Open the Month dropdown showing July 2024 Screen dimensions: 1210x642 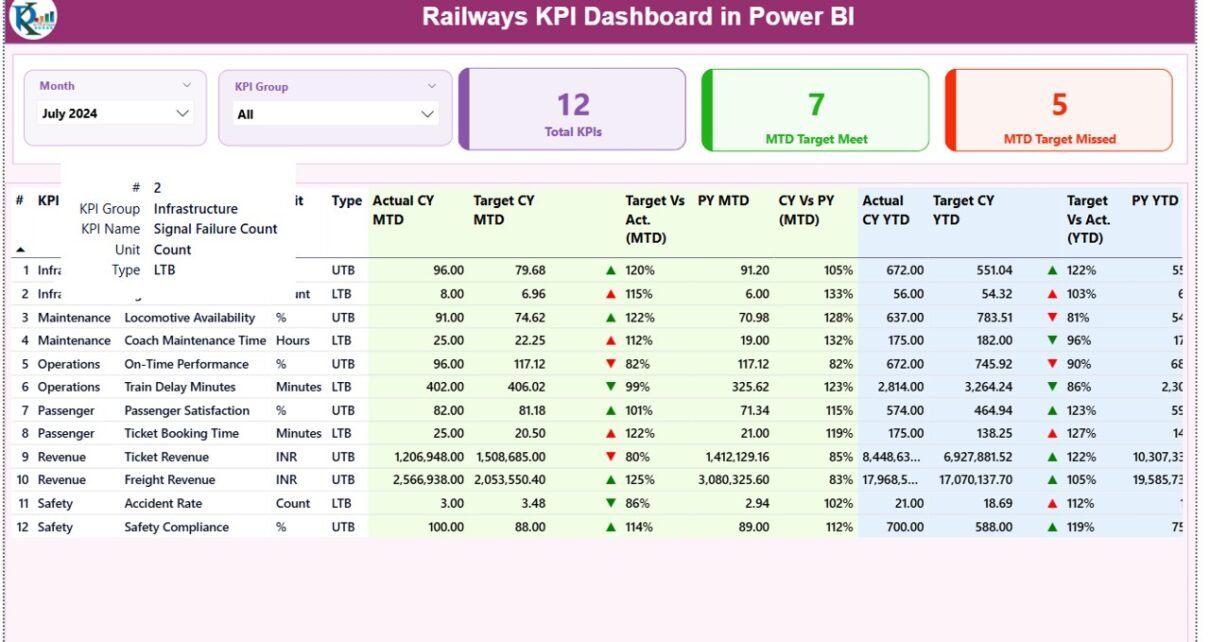click(115, 114)
